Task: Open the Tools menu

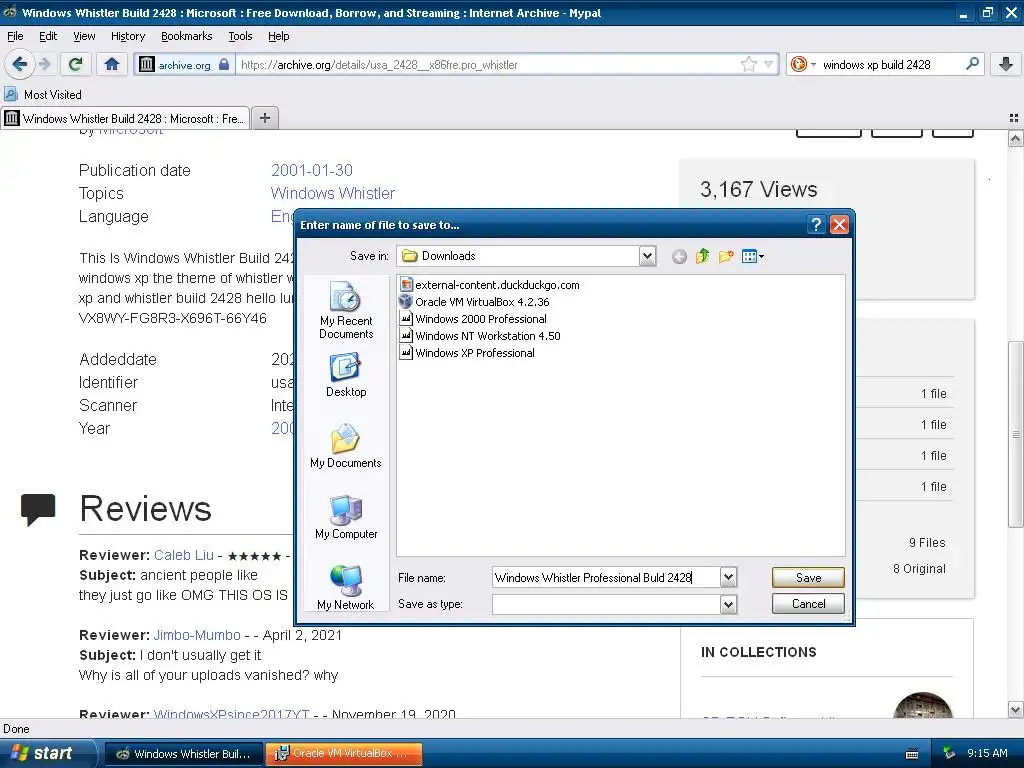Action: coord(240,36)
